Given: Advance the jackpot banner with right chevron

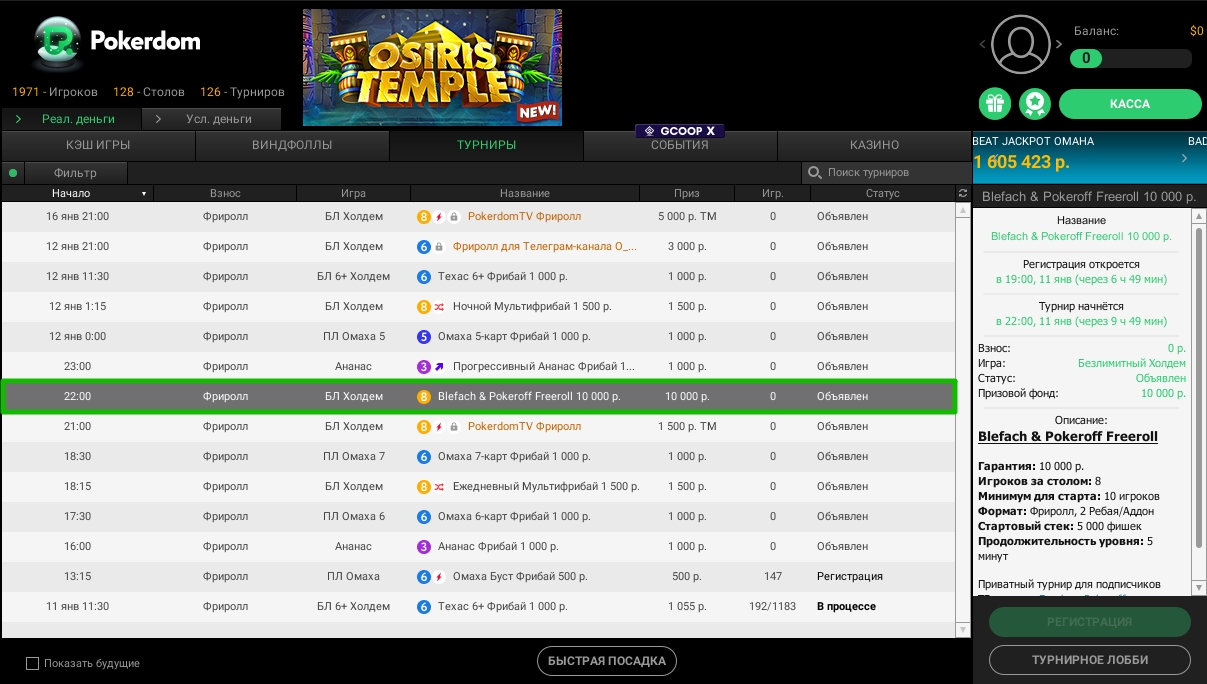Looking at the screenshot, I should [1185, 158].
